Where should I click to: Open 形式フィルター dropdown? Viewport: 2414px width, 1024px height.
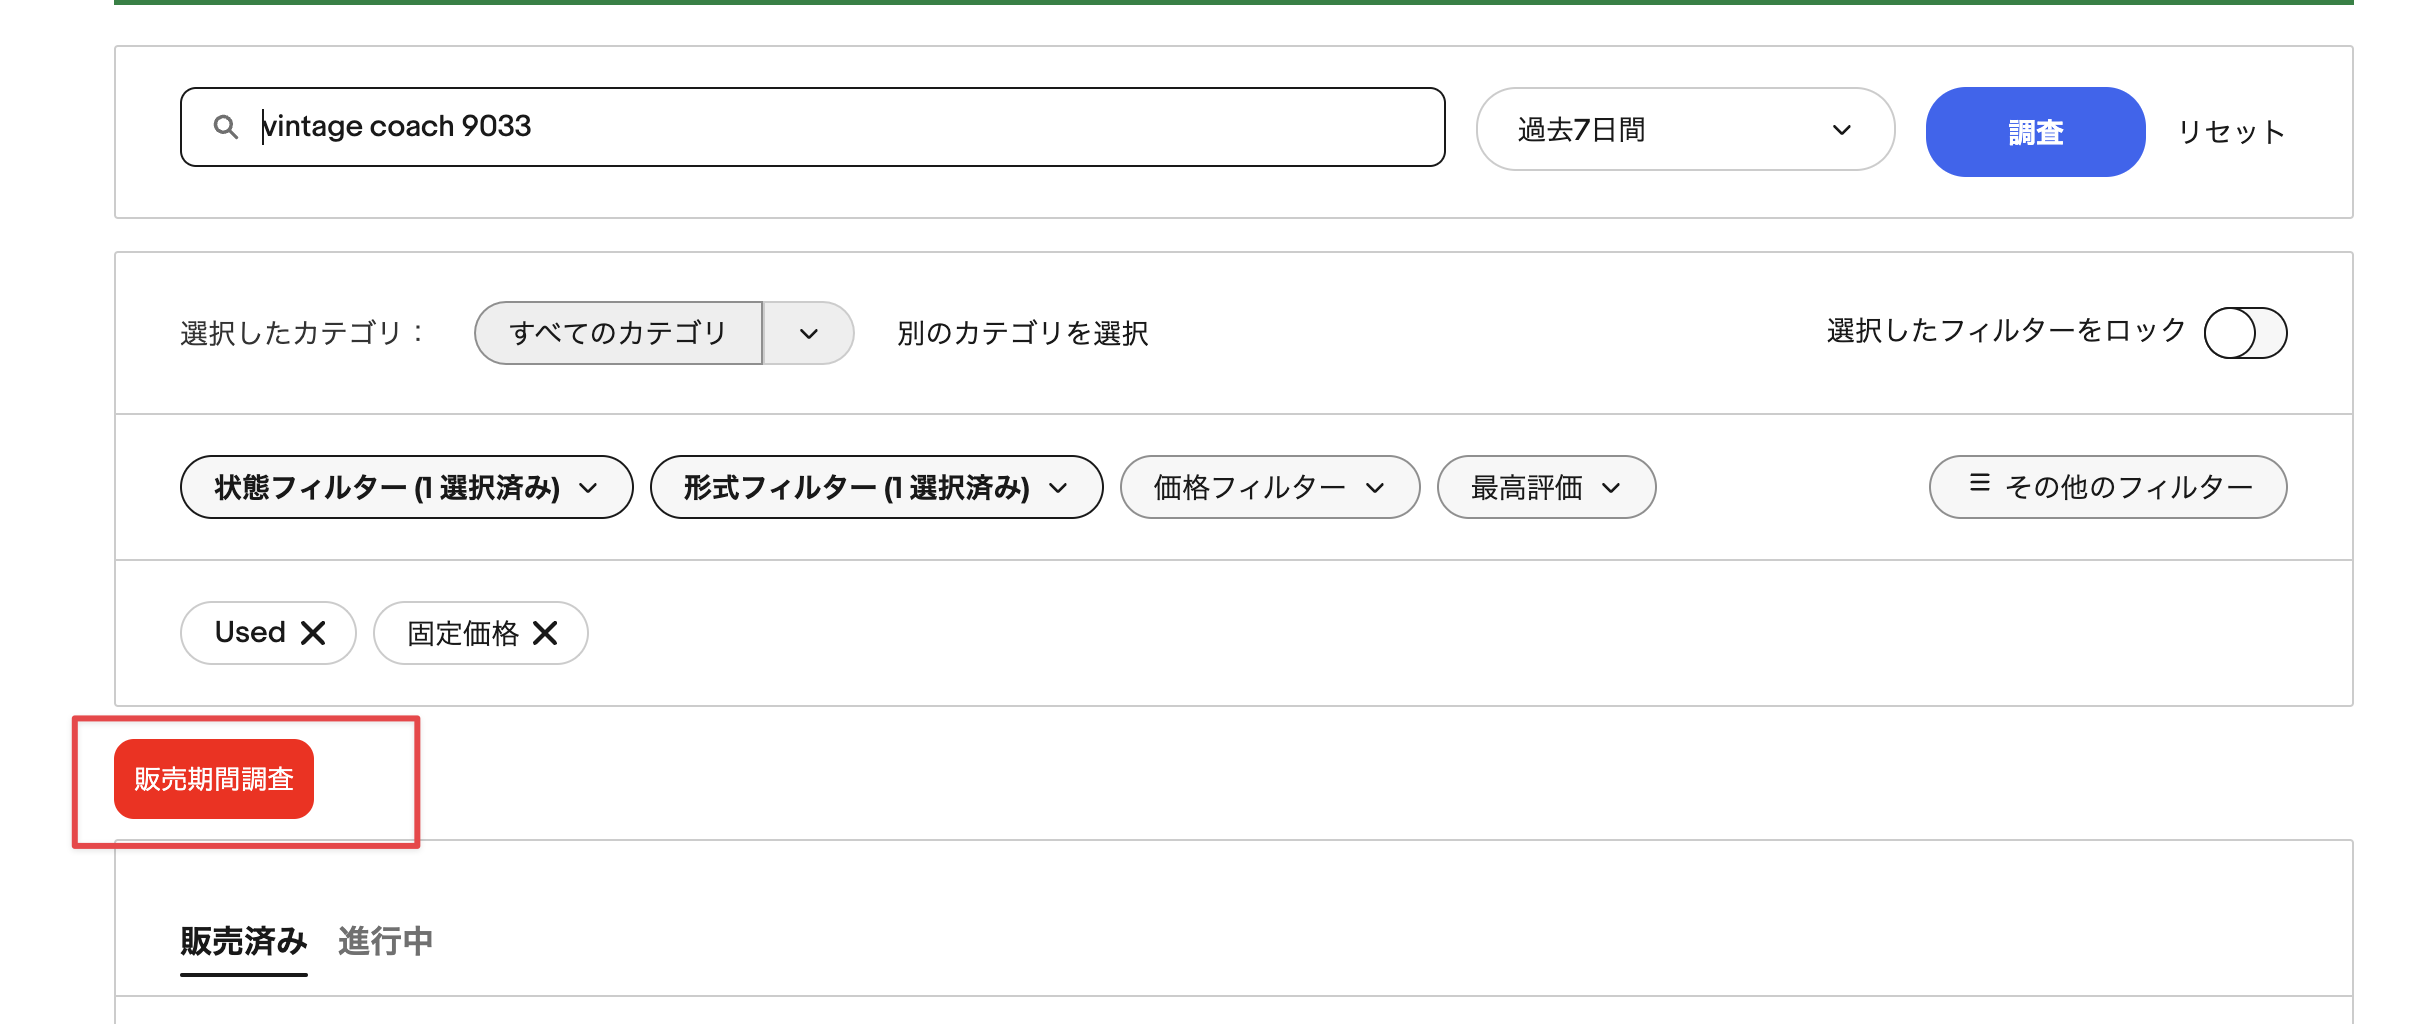(x=876, y=487)
